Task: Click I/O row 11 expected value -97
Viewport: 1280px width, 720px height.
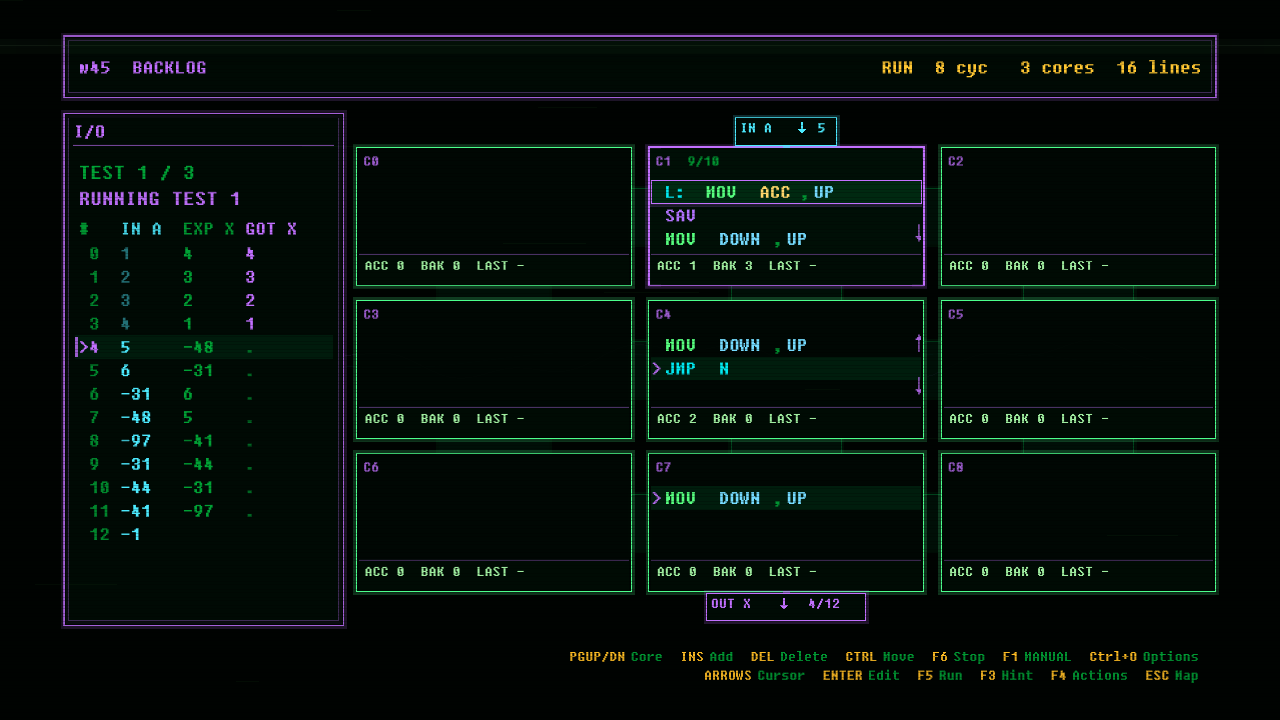Action: (x=198, y=511)
